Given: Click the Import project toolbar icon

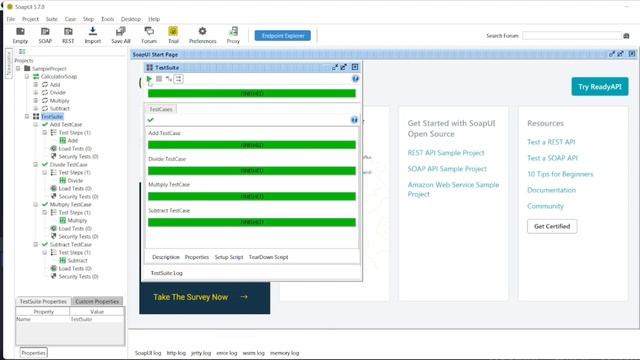Looking at the screenshot, I should pos(93,35).
